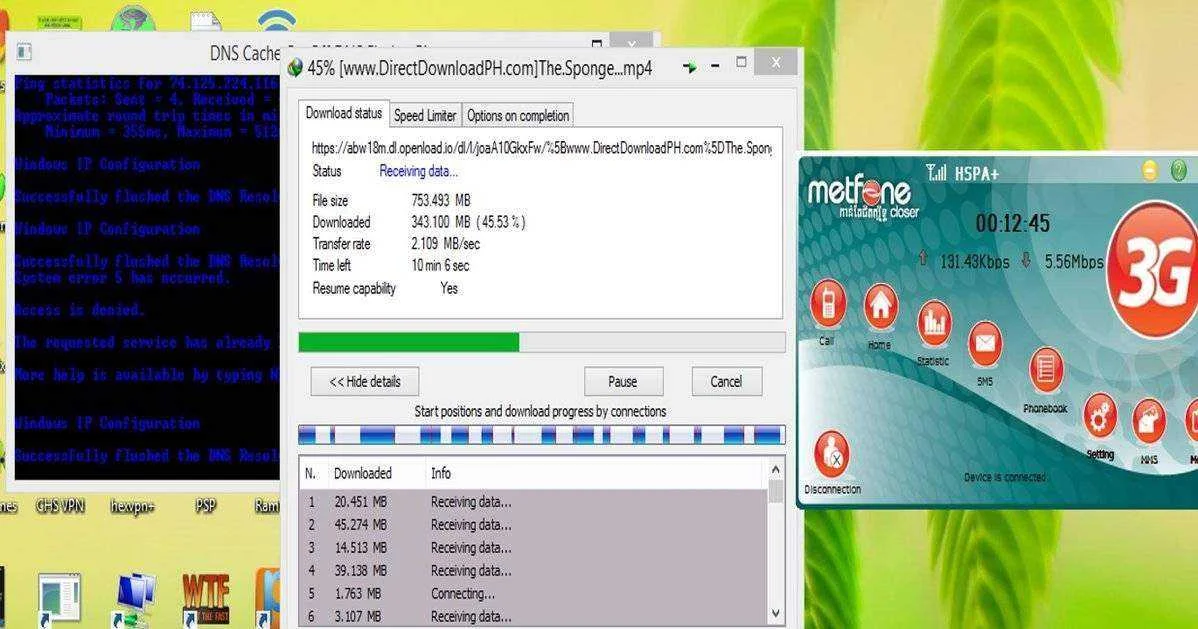Open the MMS icon in Metfone
This screenshot has height=629, width=1198.
(x=1148, y=422)
